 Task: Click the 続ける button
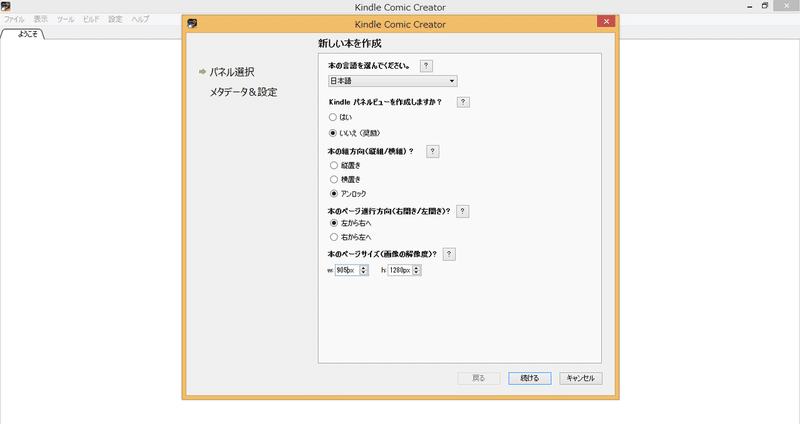[530, 378]
